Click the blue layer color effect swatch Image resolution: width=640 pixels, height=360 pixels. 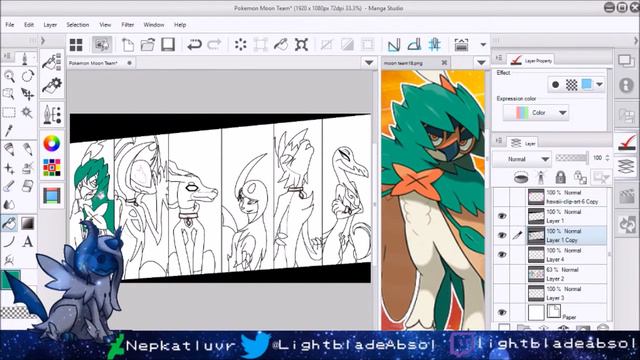tap(587, 84)
